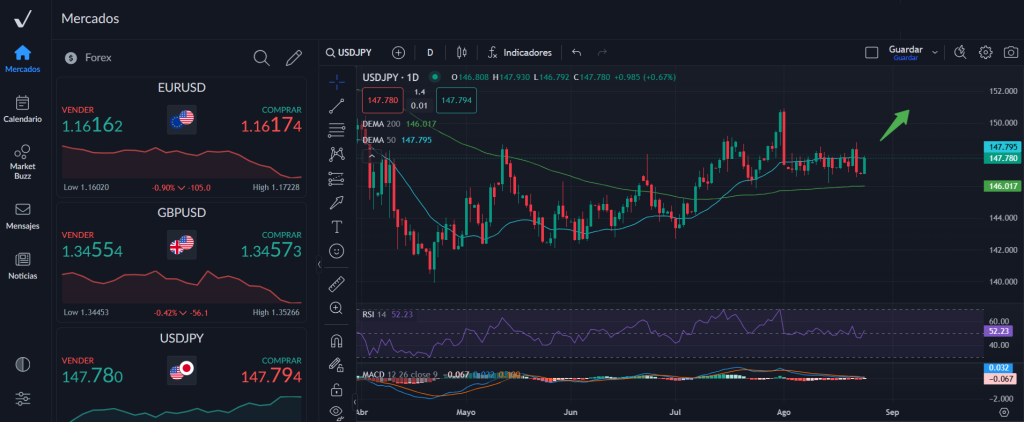
Task: Open the Noticias section
Action: 22,267
